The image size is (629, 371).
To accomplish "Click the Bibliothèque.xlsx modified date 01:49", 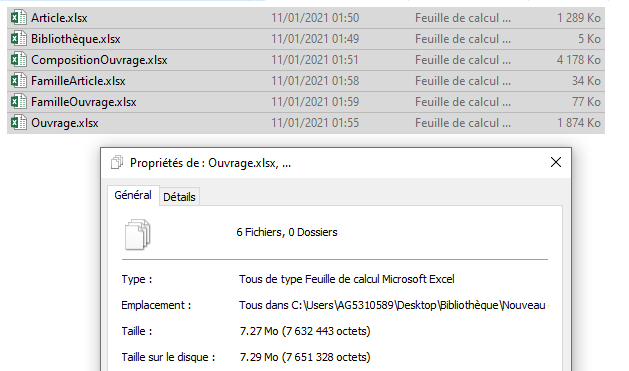I will 315,39.
